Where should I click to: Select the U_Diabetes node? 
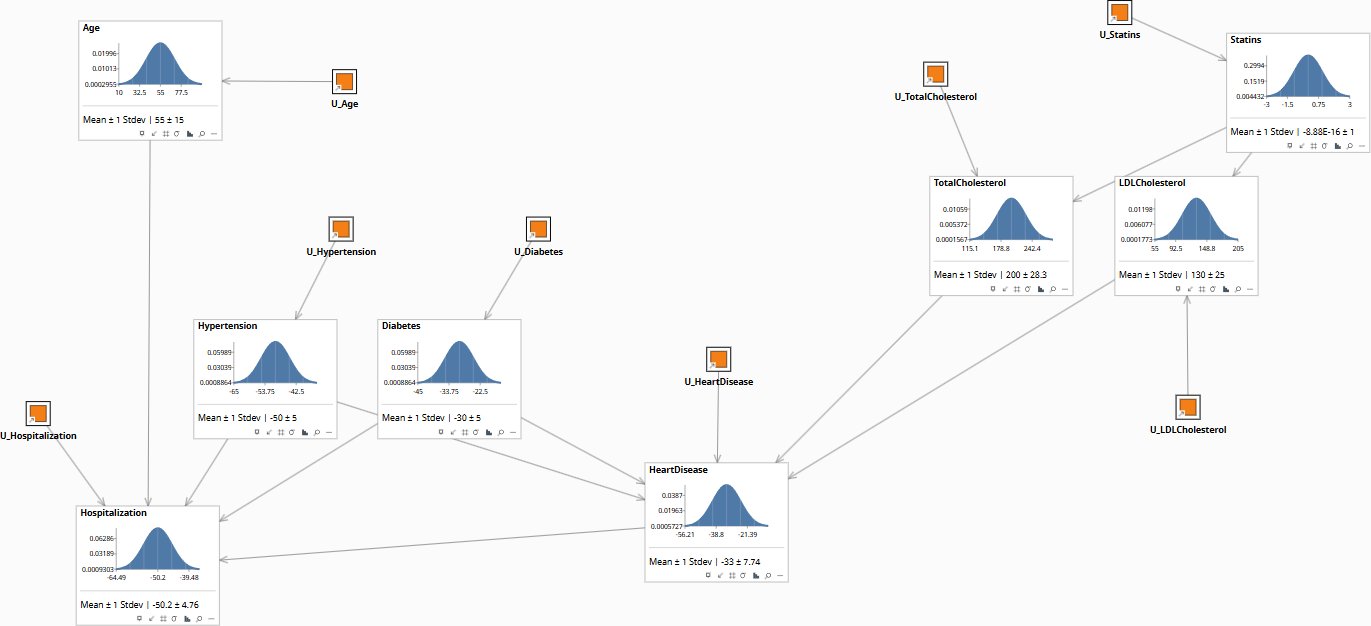pyautogui.click(x=538, y=230)
